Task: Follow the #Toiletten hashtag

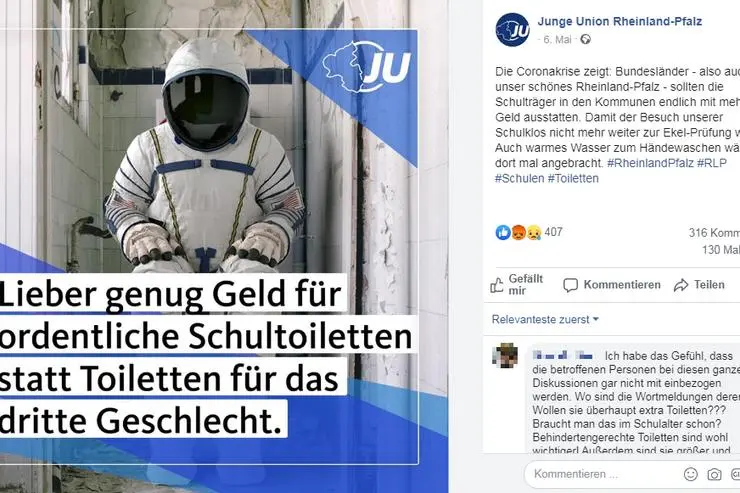Action: (x=573, y=178)
